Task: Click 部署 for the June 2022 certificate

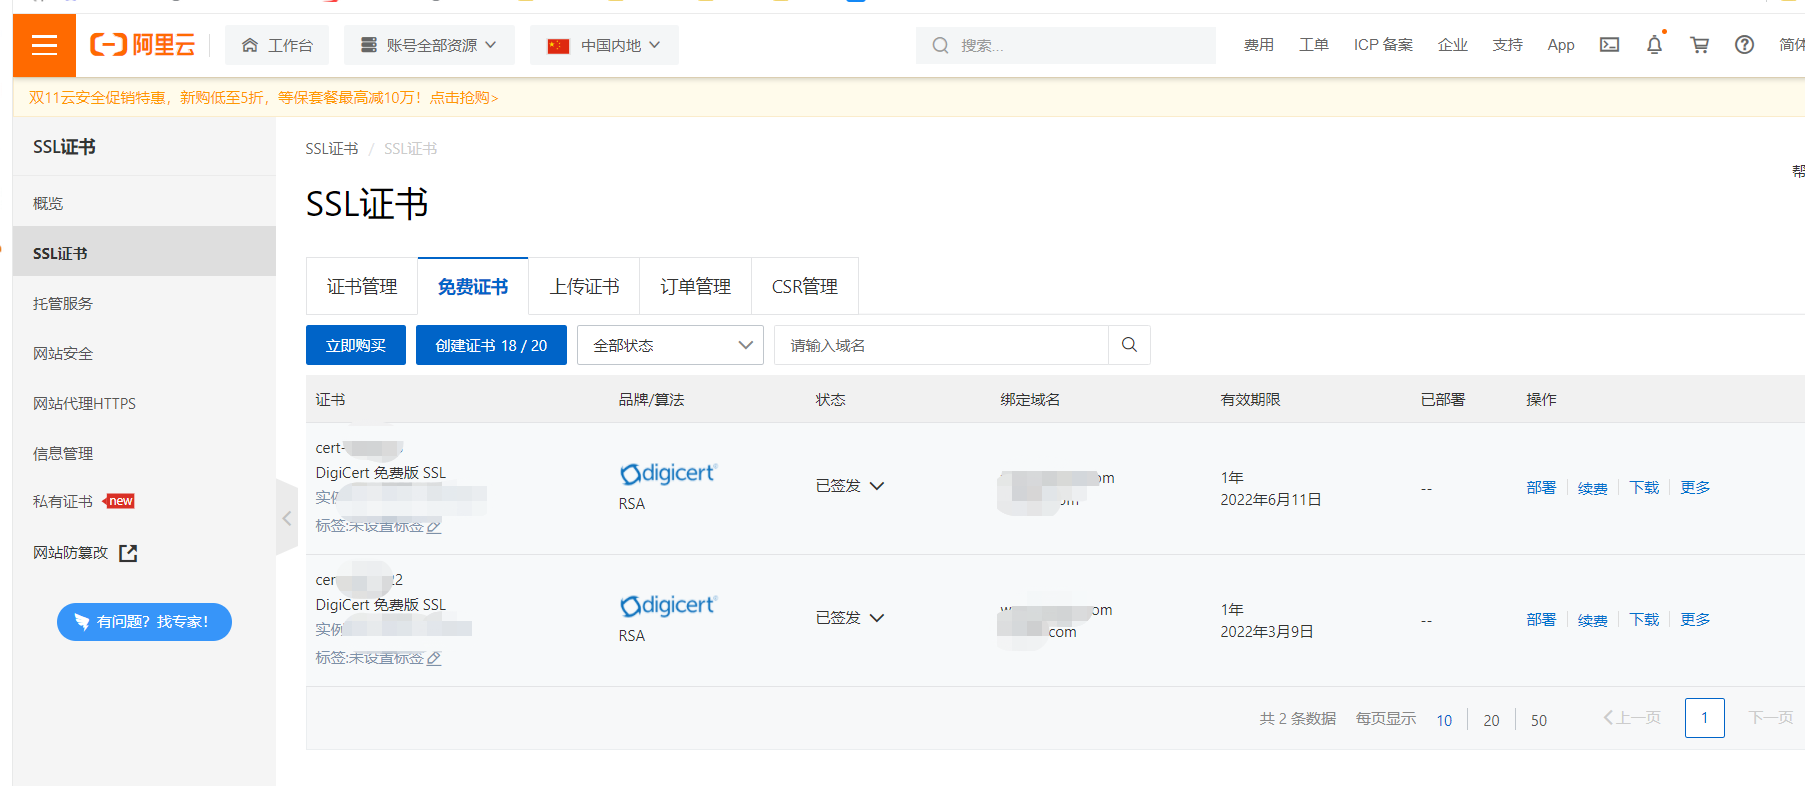Action: pyautogui.click(x=1541, y=488)
